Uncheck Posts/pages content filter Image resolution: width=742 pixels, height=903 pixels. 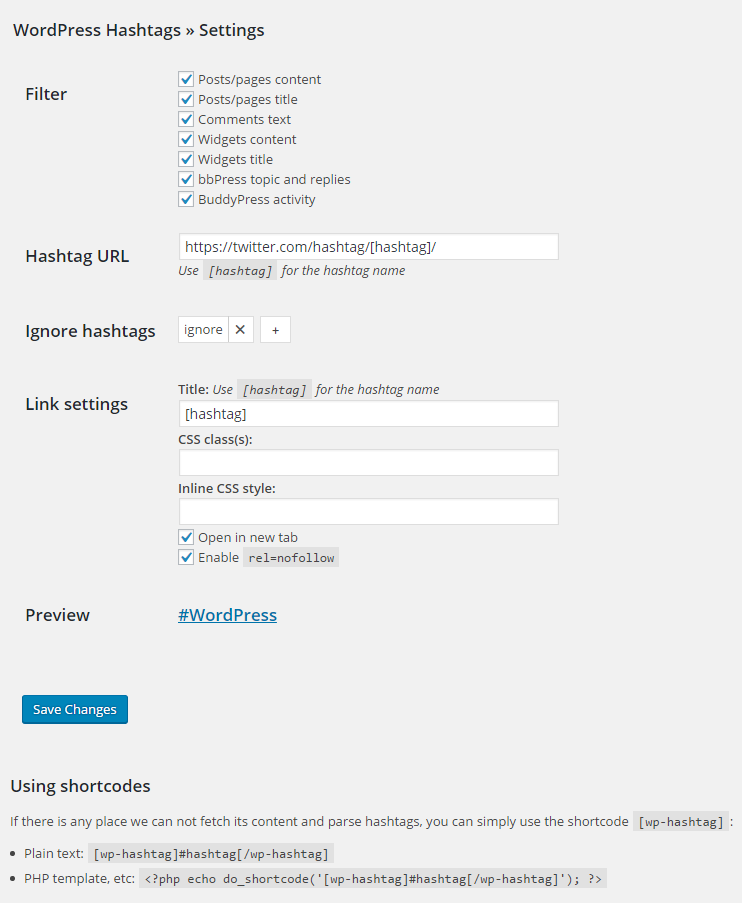186,79
